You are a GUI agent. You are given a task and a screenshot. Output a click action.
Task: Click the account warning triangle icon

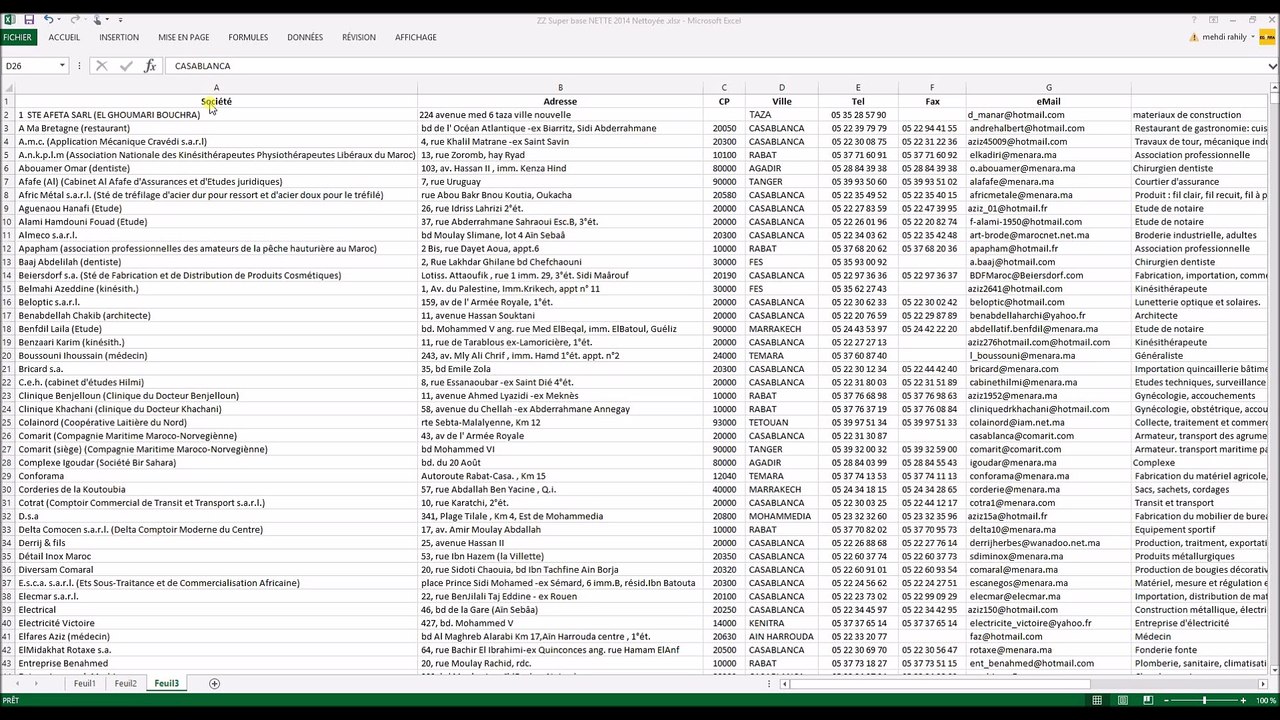[x=1194, y=38]
